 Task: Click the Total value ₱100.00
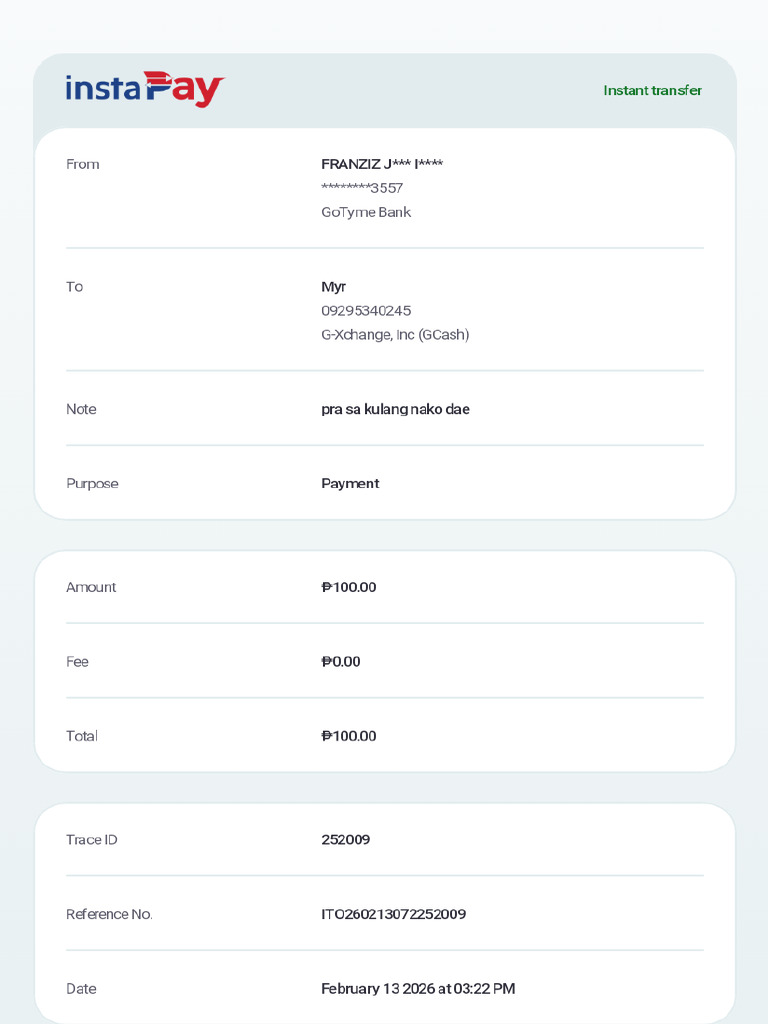coord(349,736)
